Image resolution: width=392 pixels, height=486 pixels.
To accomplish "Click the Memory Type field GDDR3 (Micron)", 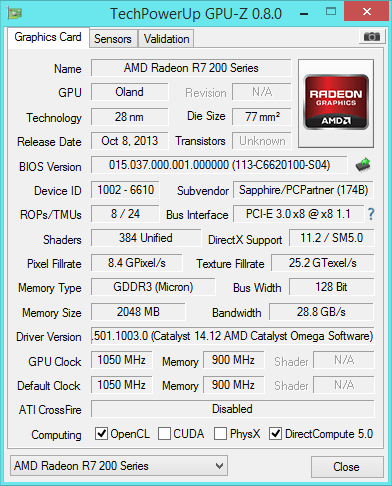I will pos(153,287).
